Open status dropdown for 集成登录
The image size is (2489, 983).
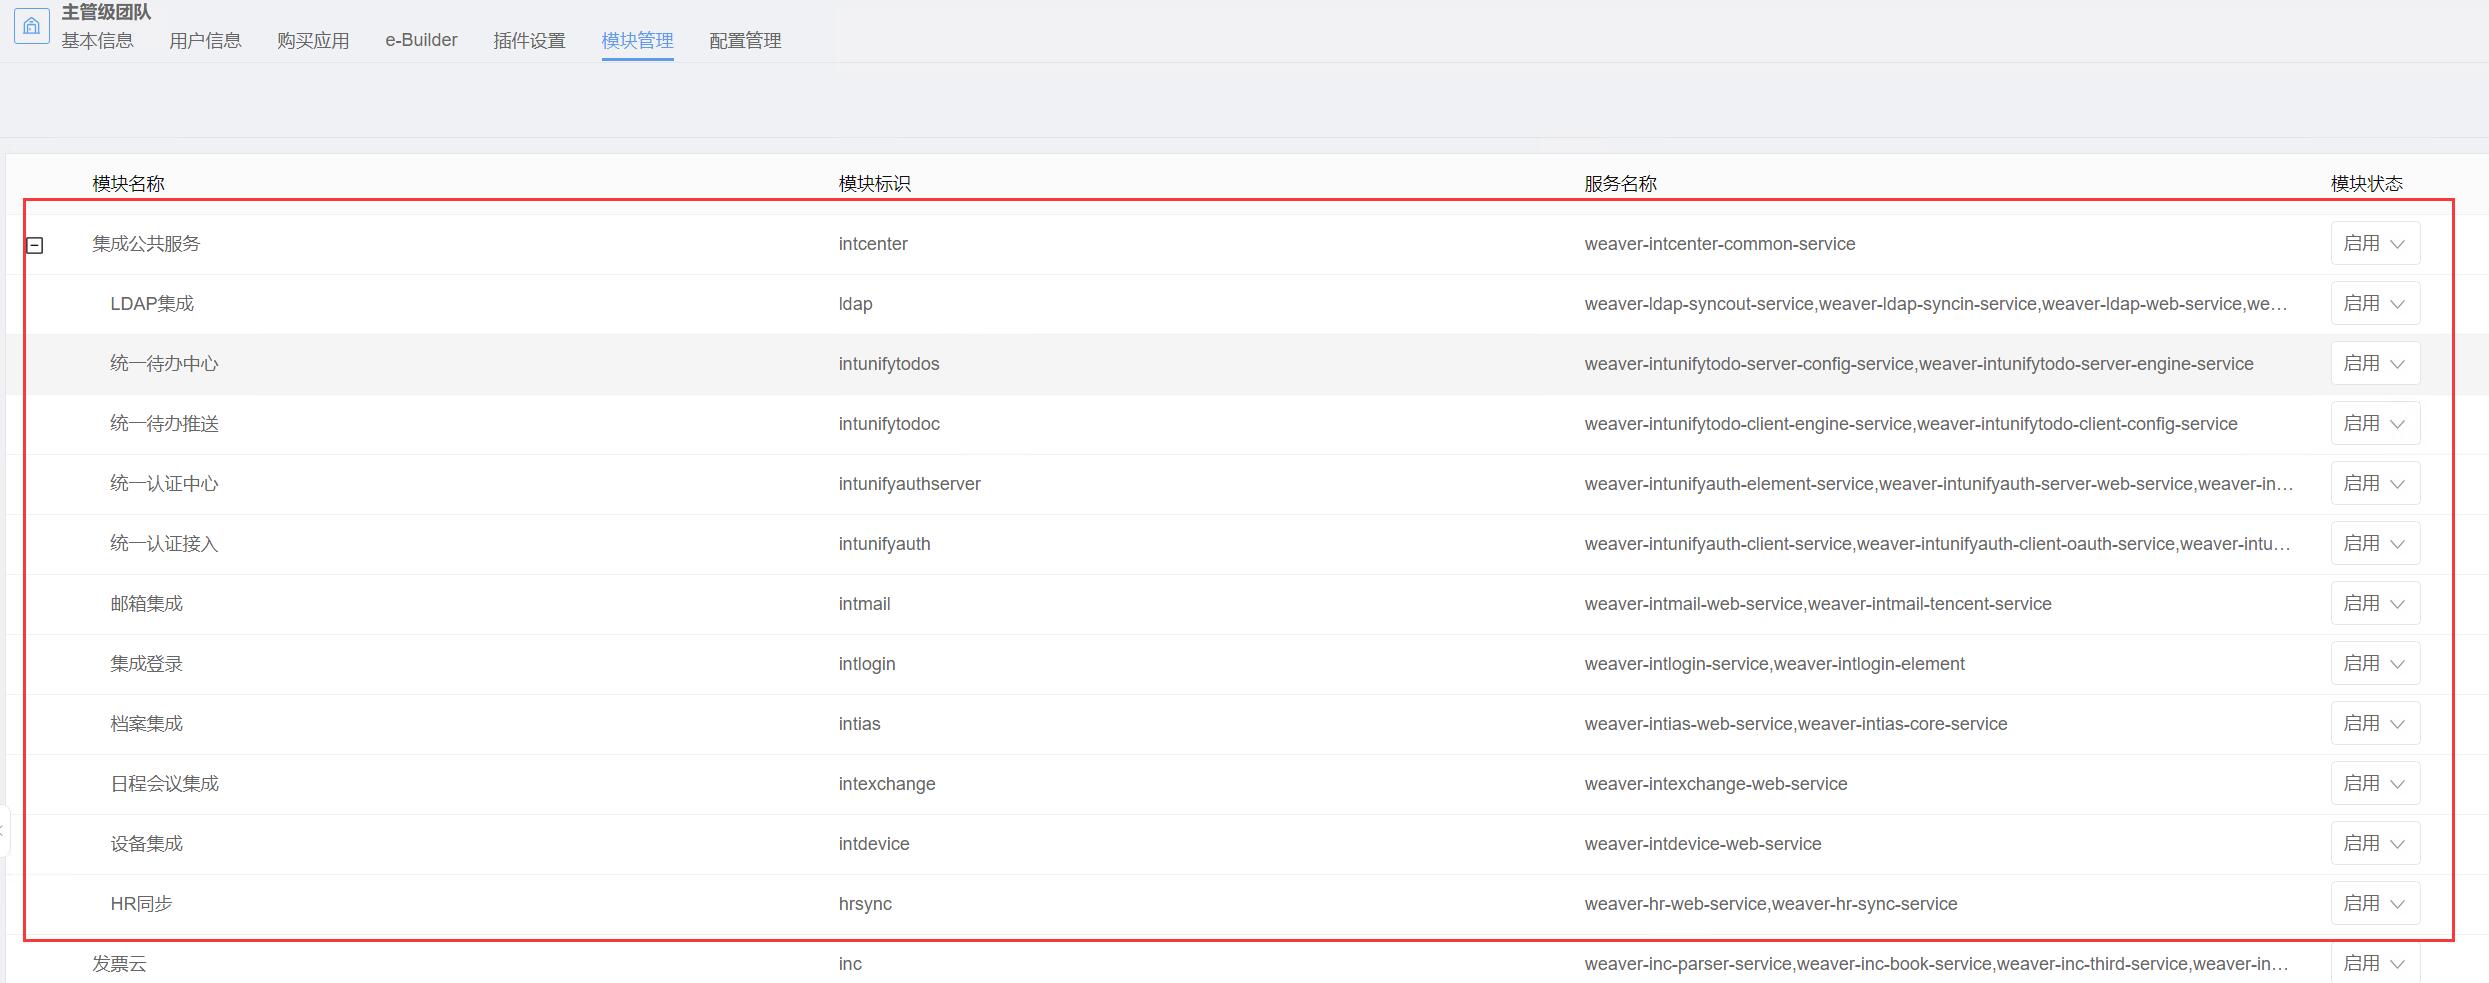pos(2375,664)
